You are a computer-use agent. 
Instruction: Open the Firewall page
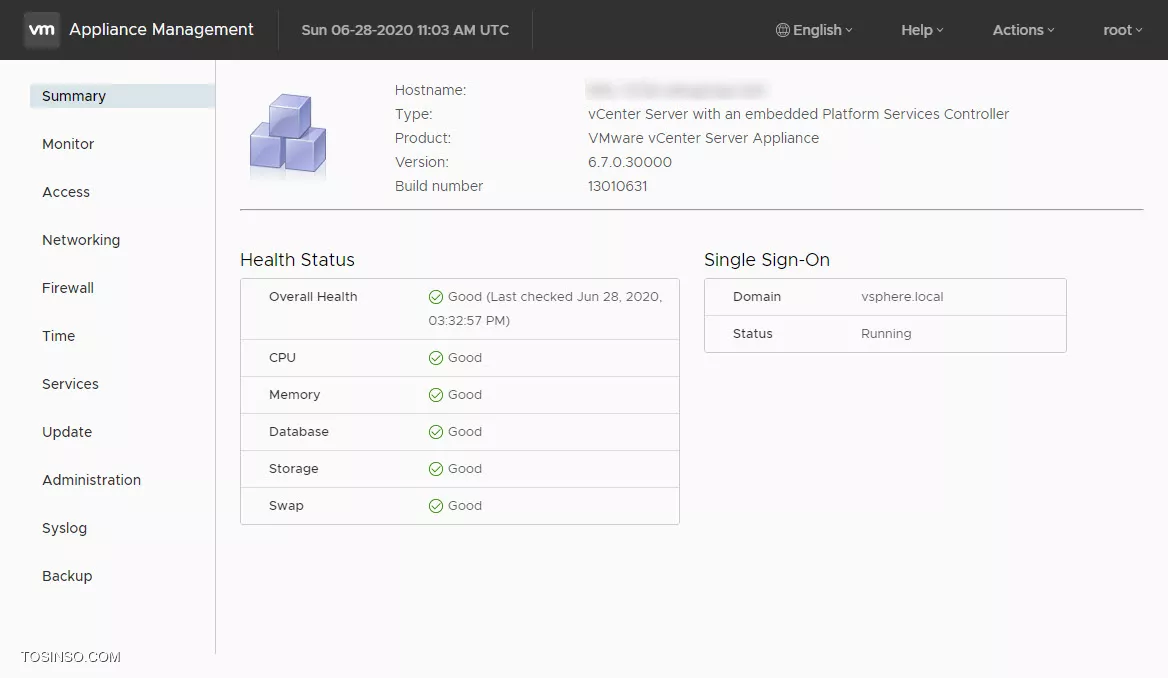tap(68, 288)
